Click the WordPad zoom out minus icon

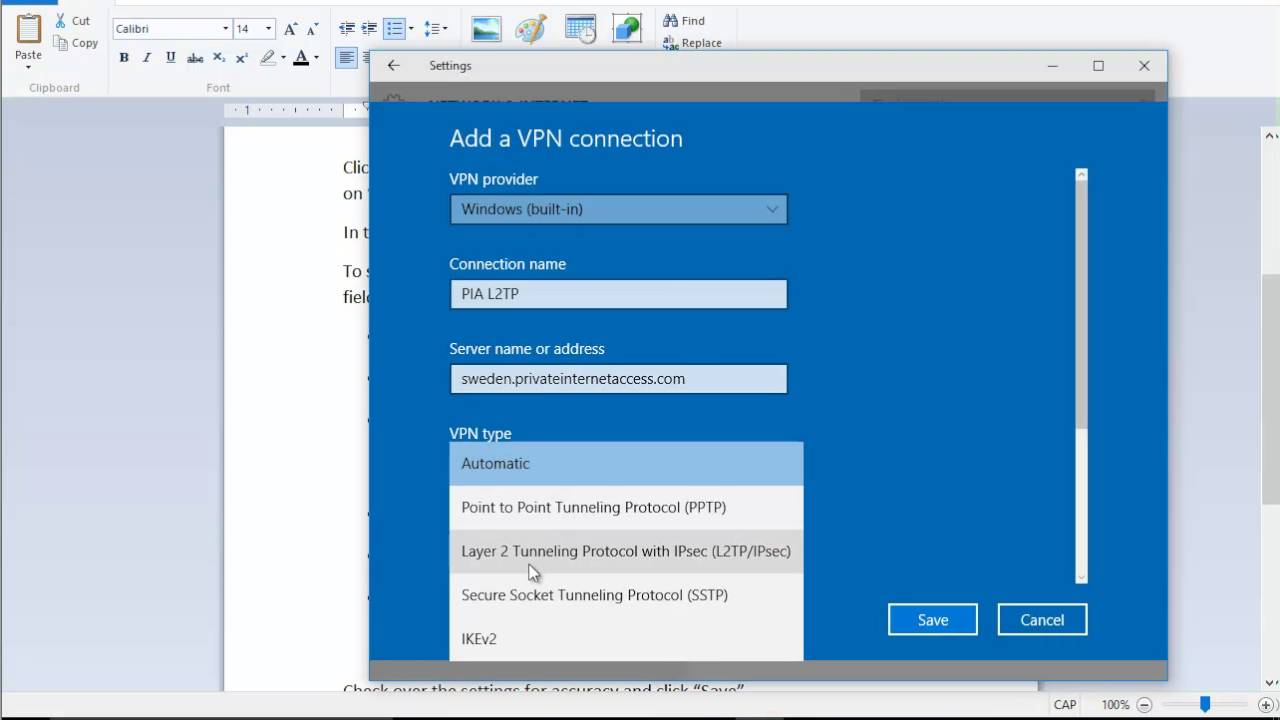[1144, 705]
